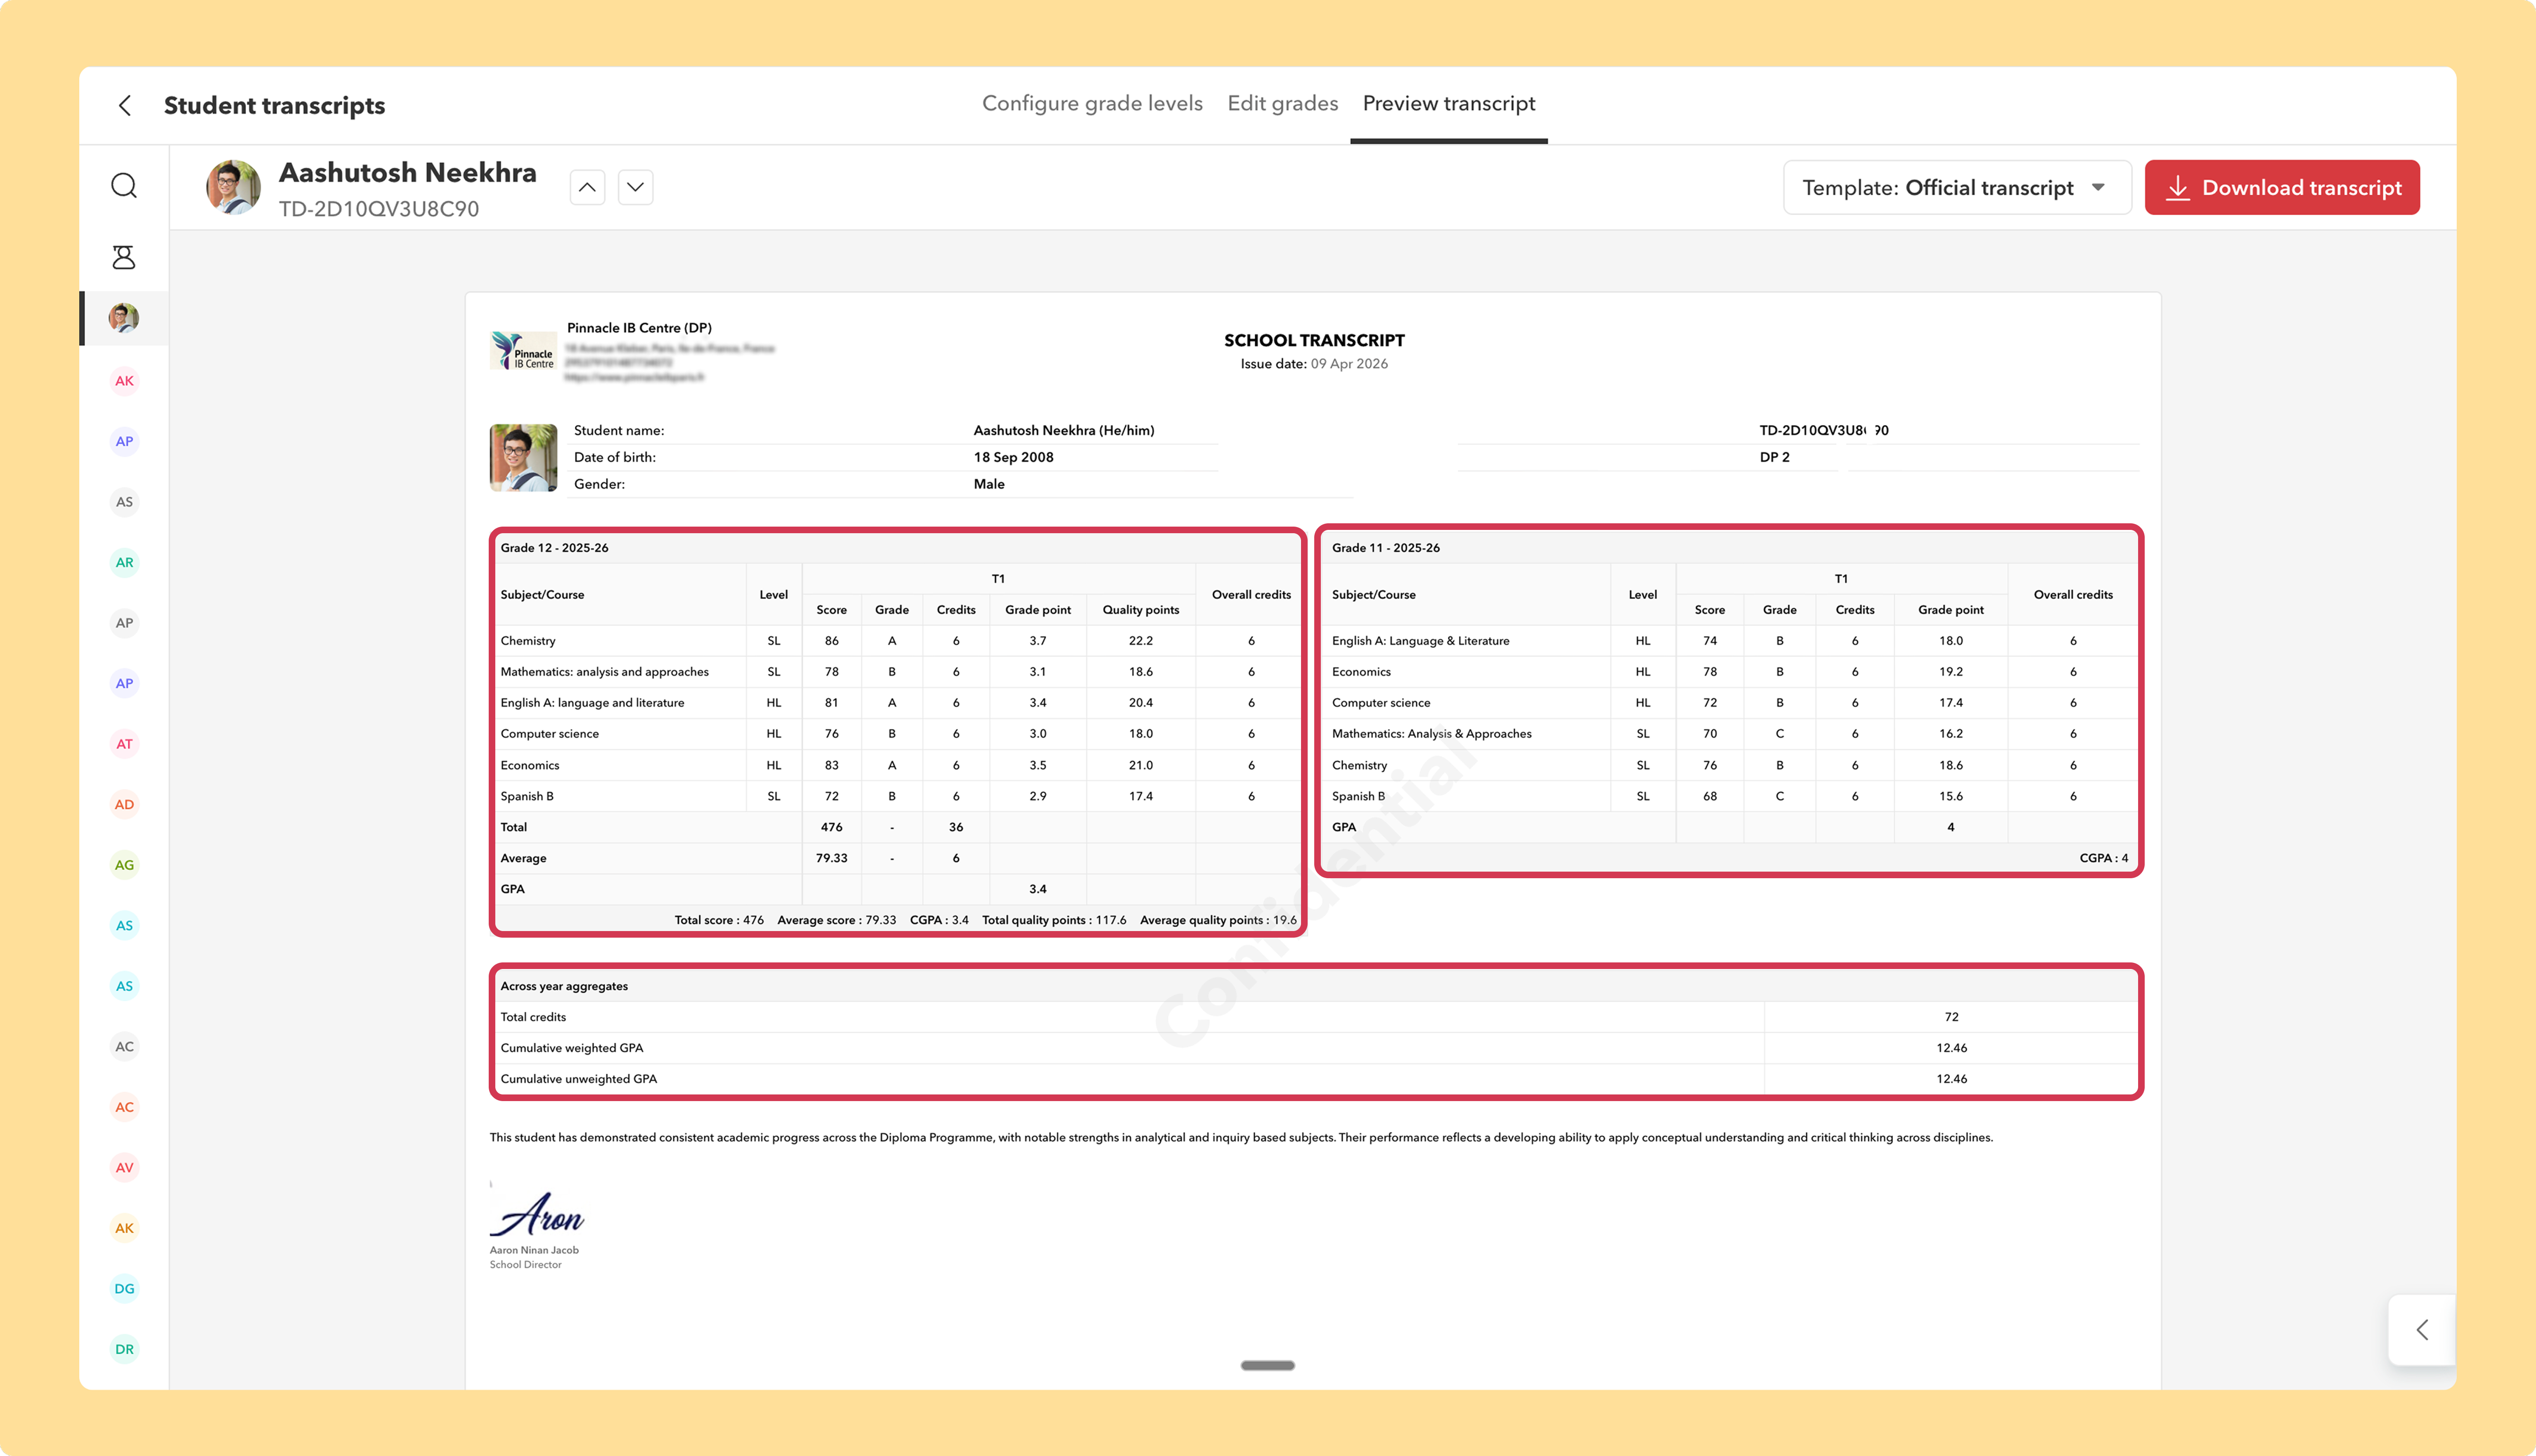The height and width of the screenshot is (1456, 2536).
Task: Select the DG student avatar
Action: pos(124,1288)
